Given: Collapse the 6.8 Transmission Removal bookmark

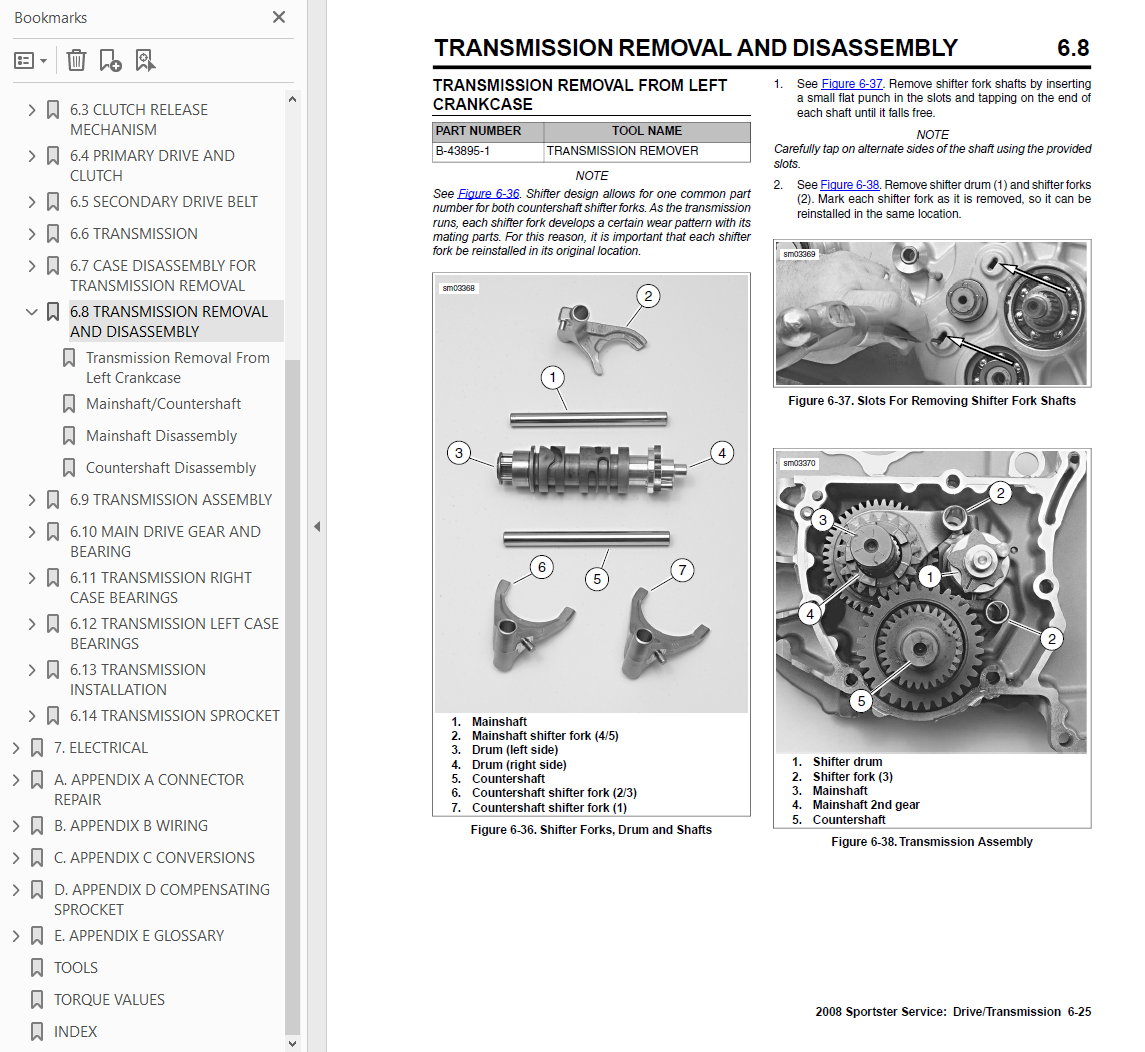Looking at the screenshot, I should click(x=31, y=312).
